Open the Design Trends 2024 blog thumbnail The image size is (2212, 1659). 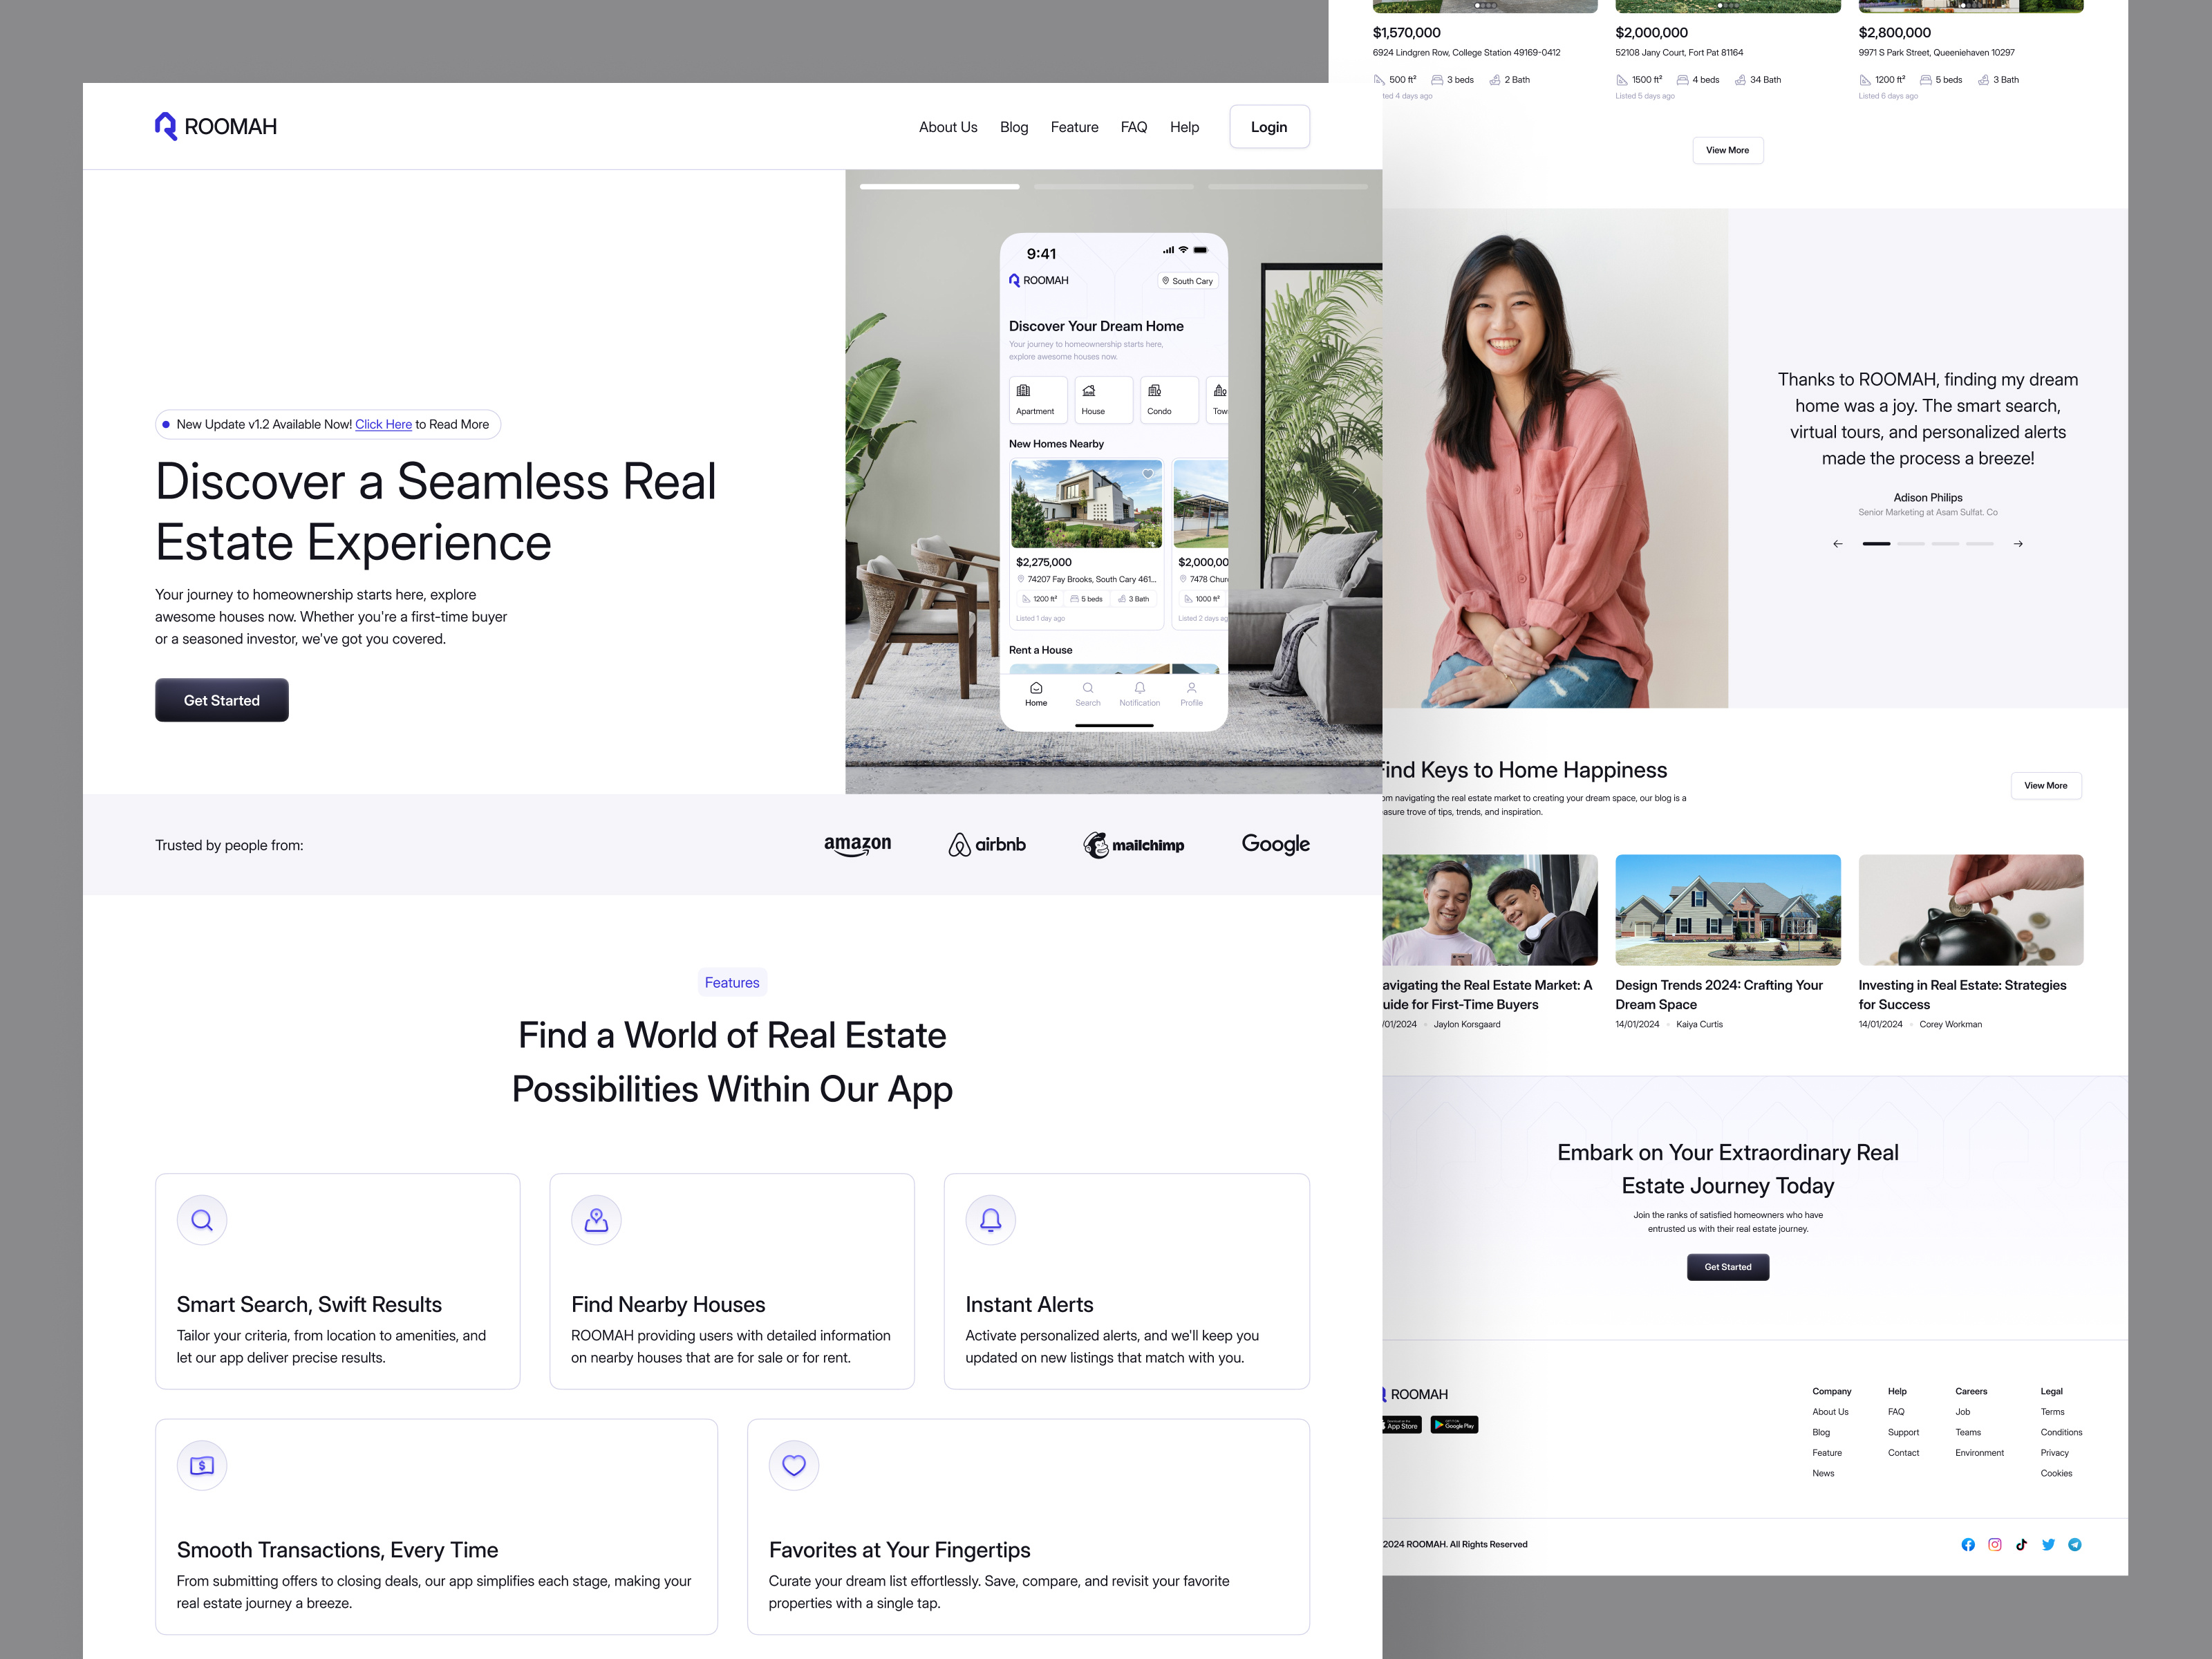tap(1727, 910)
